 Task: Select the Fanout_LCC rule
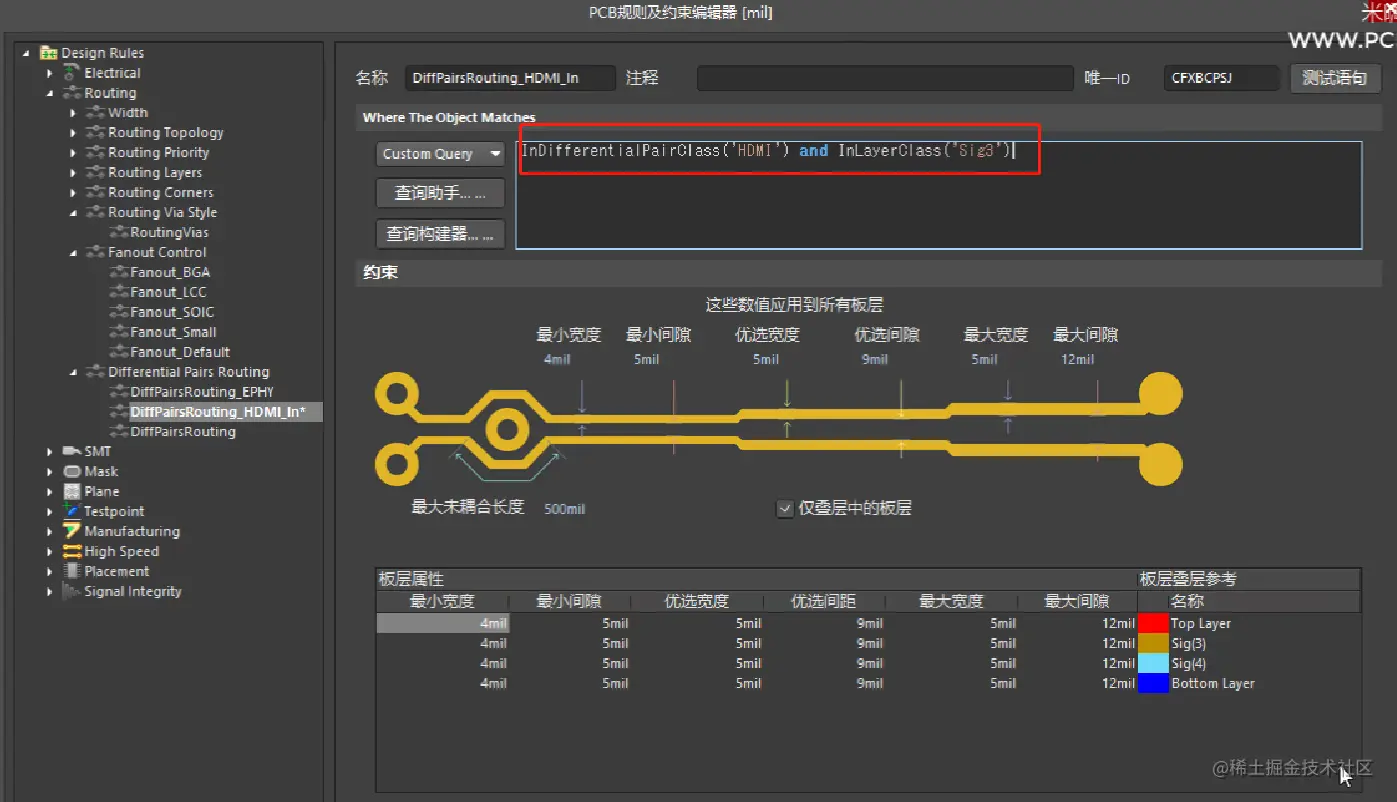coord(168,292)
